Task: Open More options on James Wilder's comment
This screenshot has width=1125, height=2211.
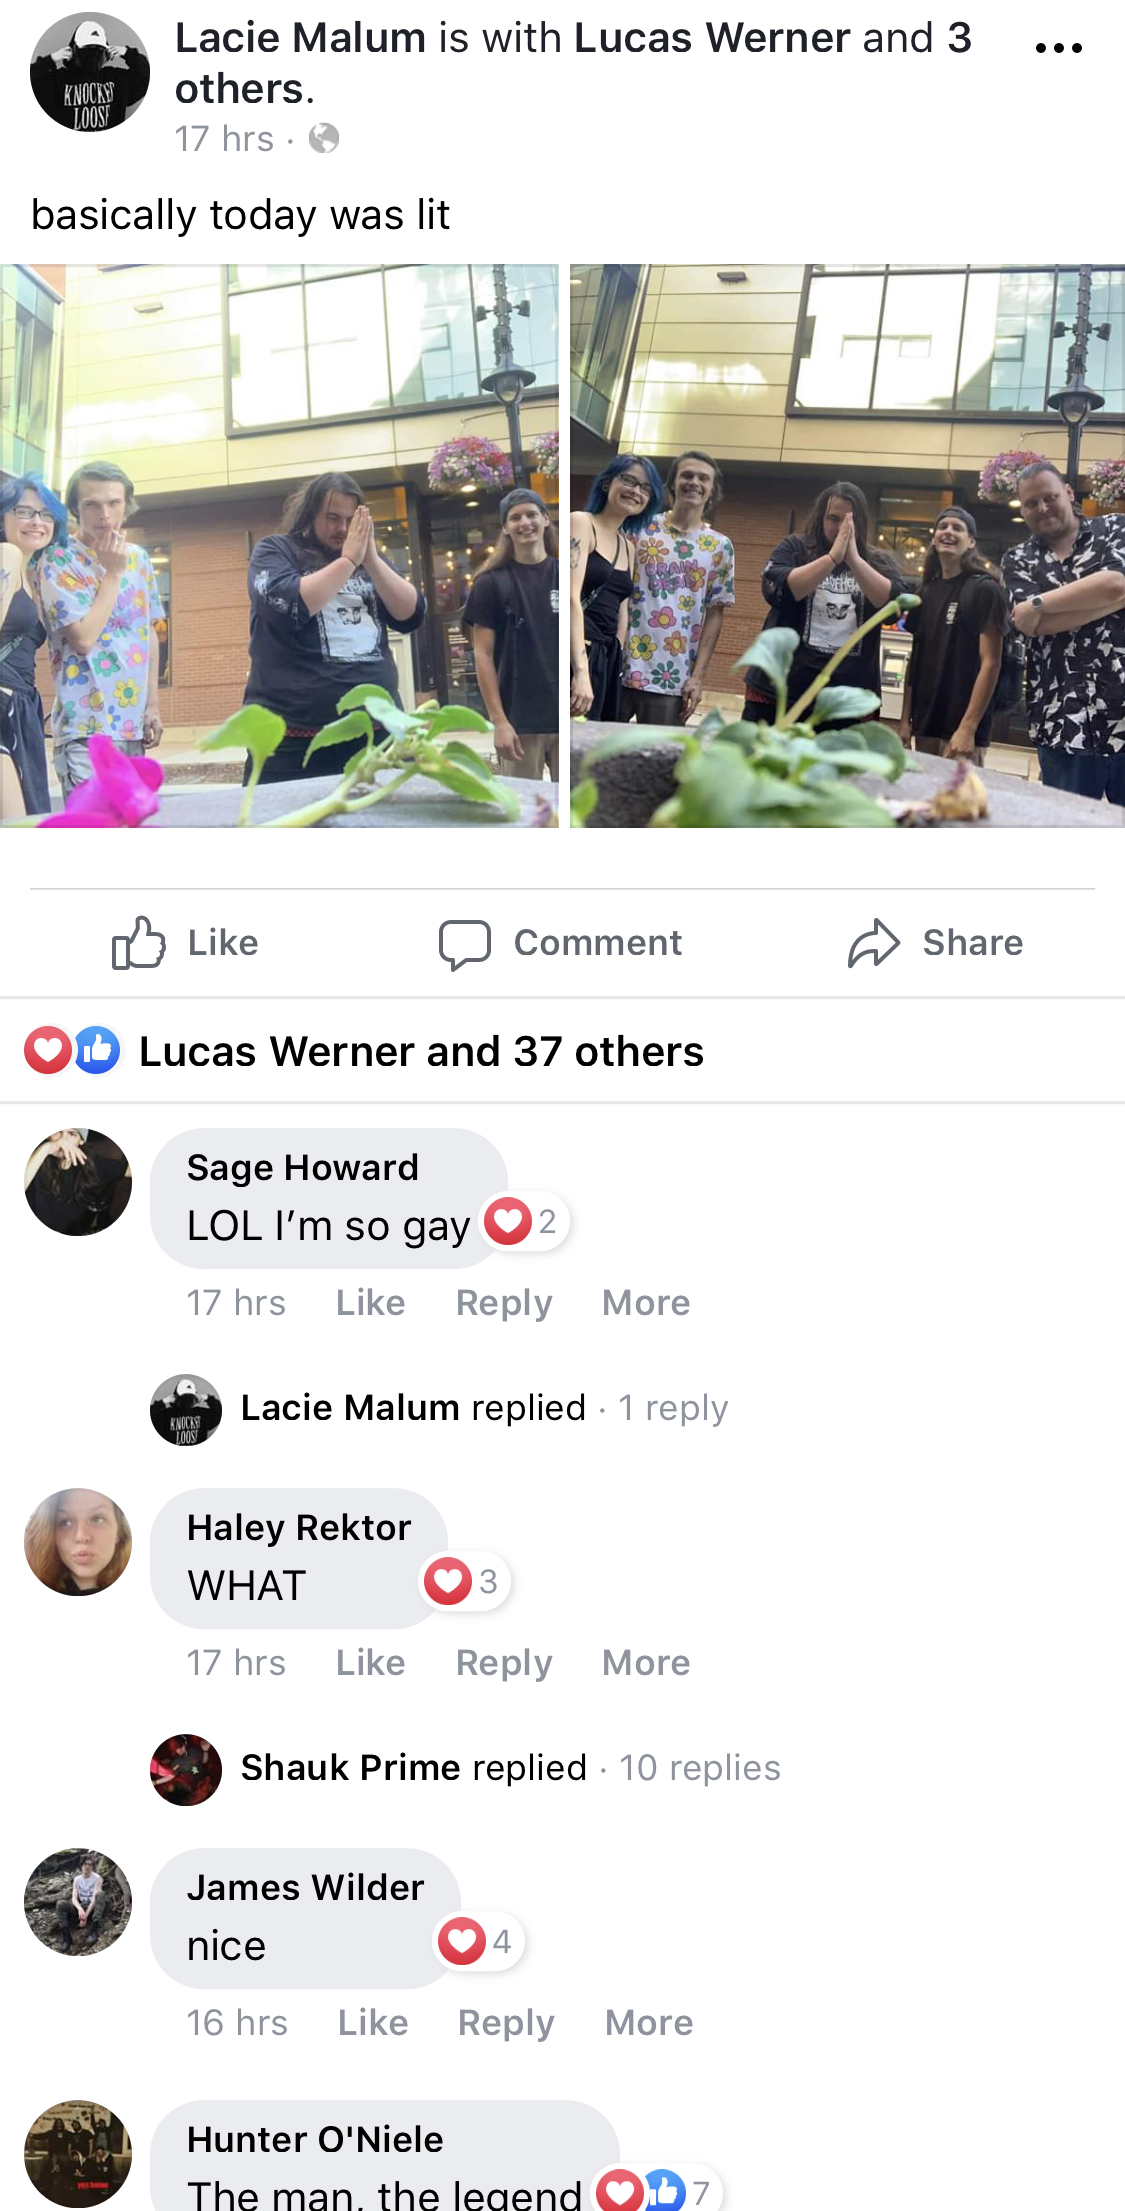Action: coord(649,2023)
